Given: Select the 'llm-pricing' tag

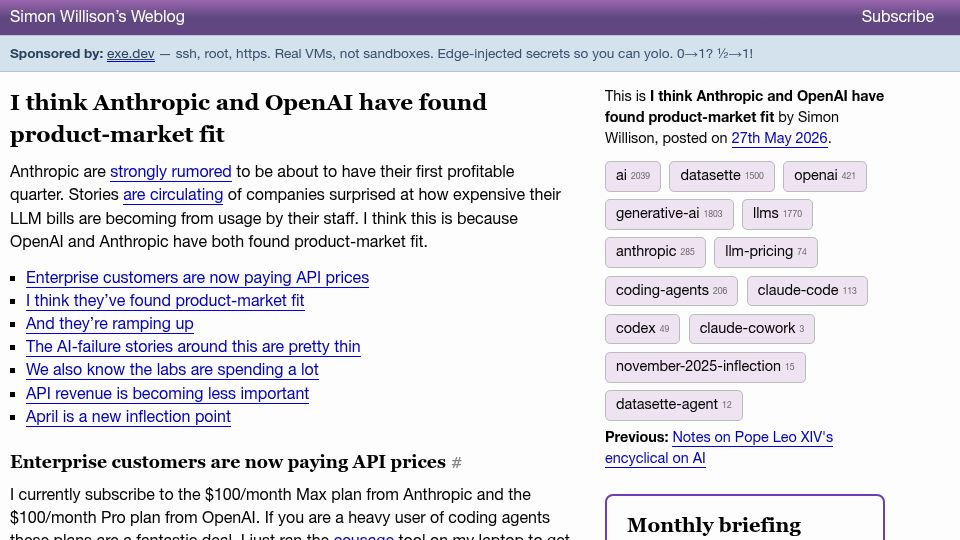Looking at the screenshot, I should coord(766,252).
